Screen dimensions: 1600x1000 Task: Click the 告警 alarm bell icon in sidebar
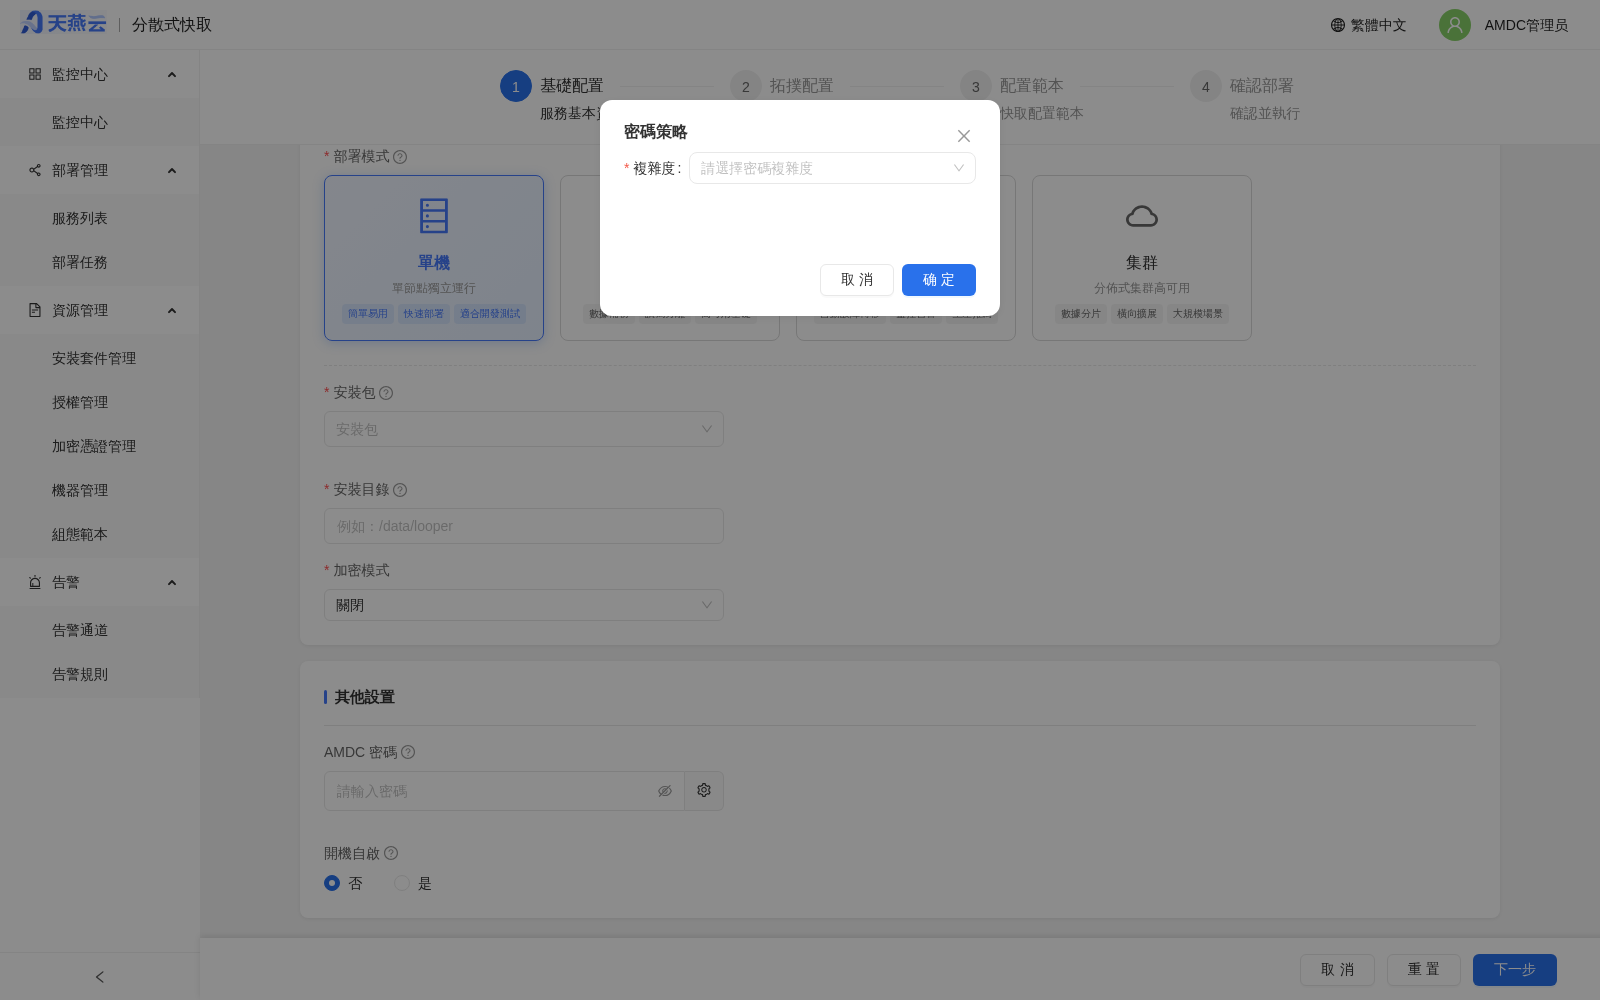35,582
